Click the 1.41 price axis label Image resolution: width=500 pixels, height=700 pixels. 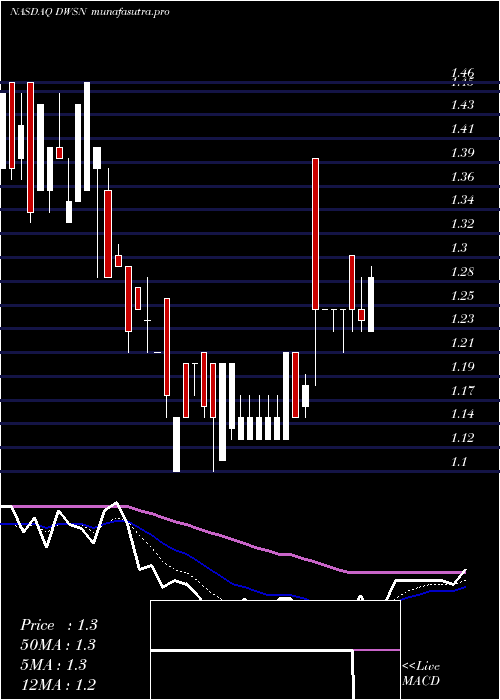click(462, 129)
